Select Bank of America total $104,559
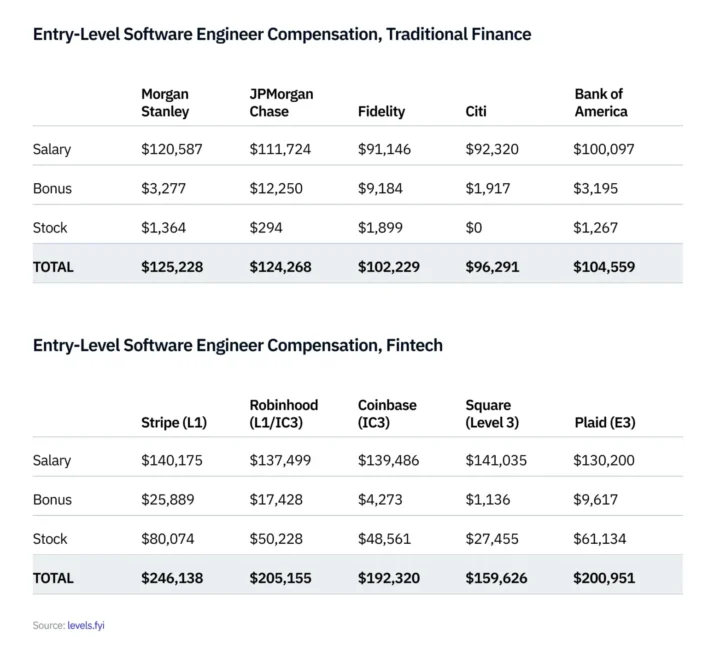Screen dimensions: 720x663 [x=604, y=267]
